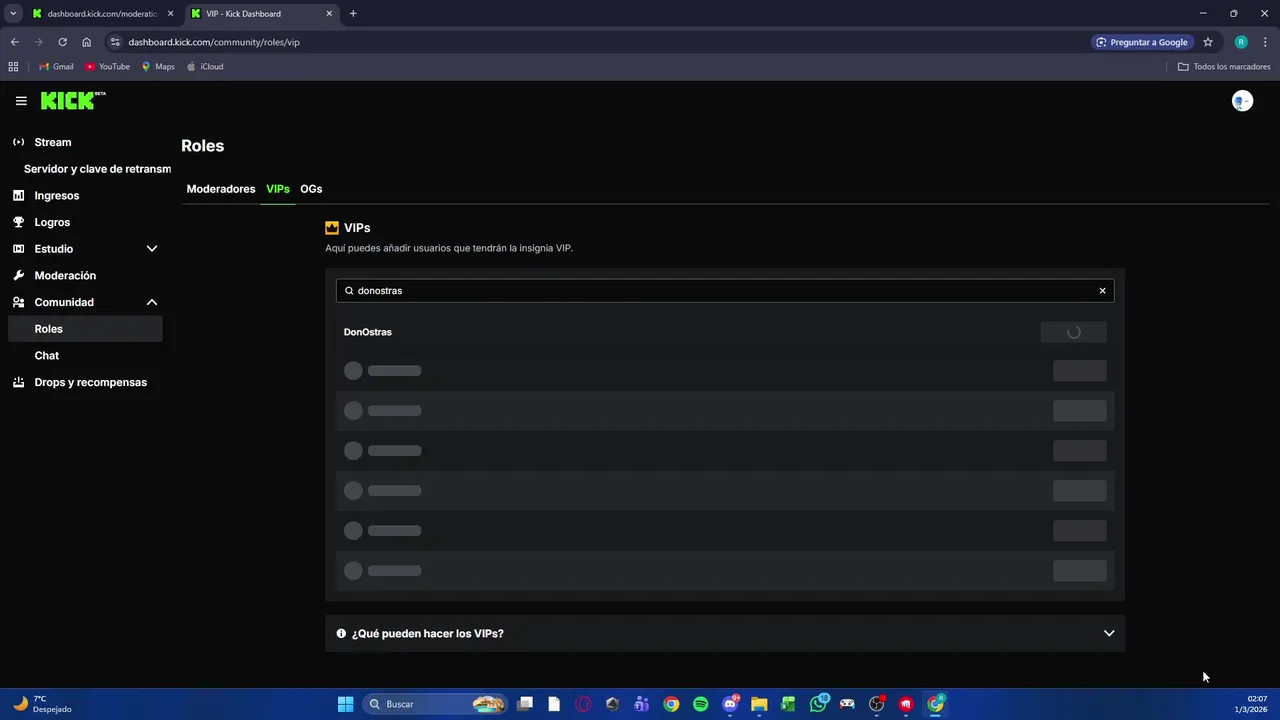Click the Kick logo
1280x720 pixels.
tap(73, 100)
